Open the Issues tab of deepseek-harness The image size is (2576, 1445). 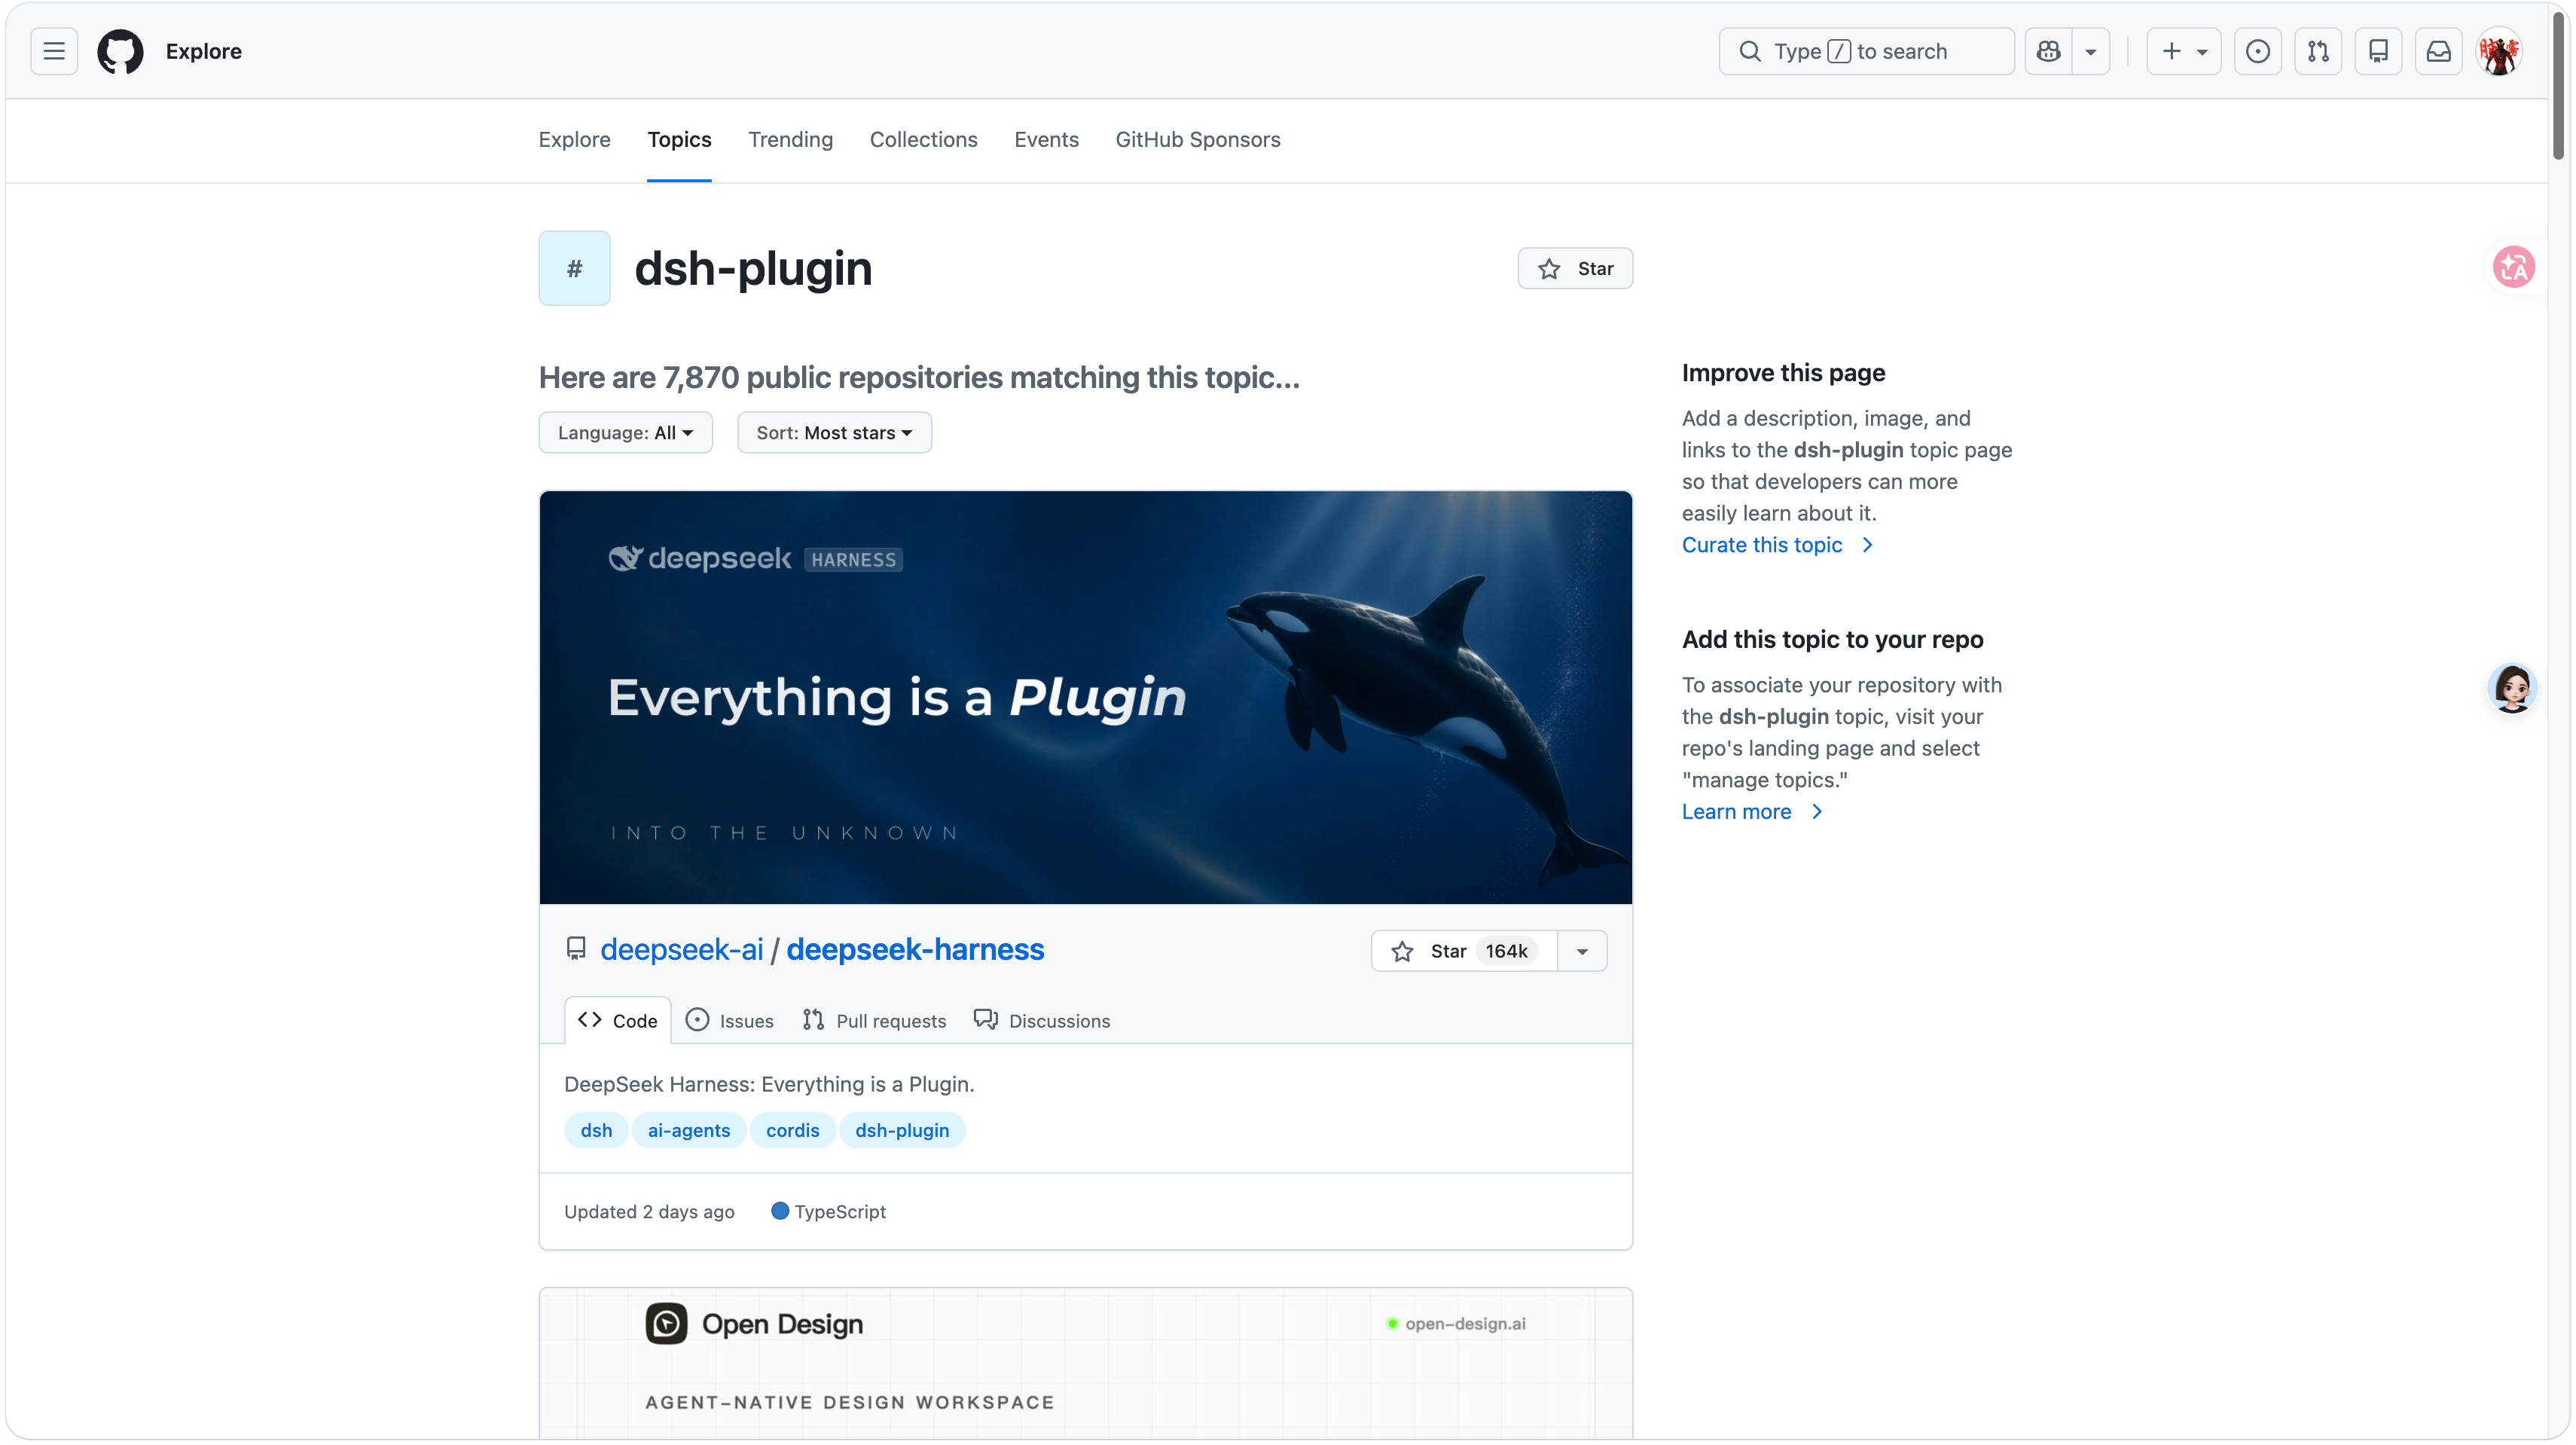click(729, 1020)
